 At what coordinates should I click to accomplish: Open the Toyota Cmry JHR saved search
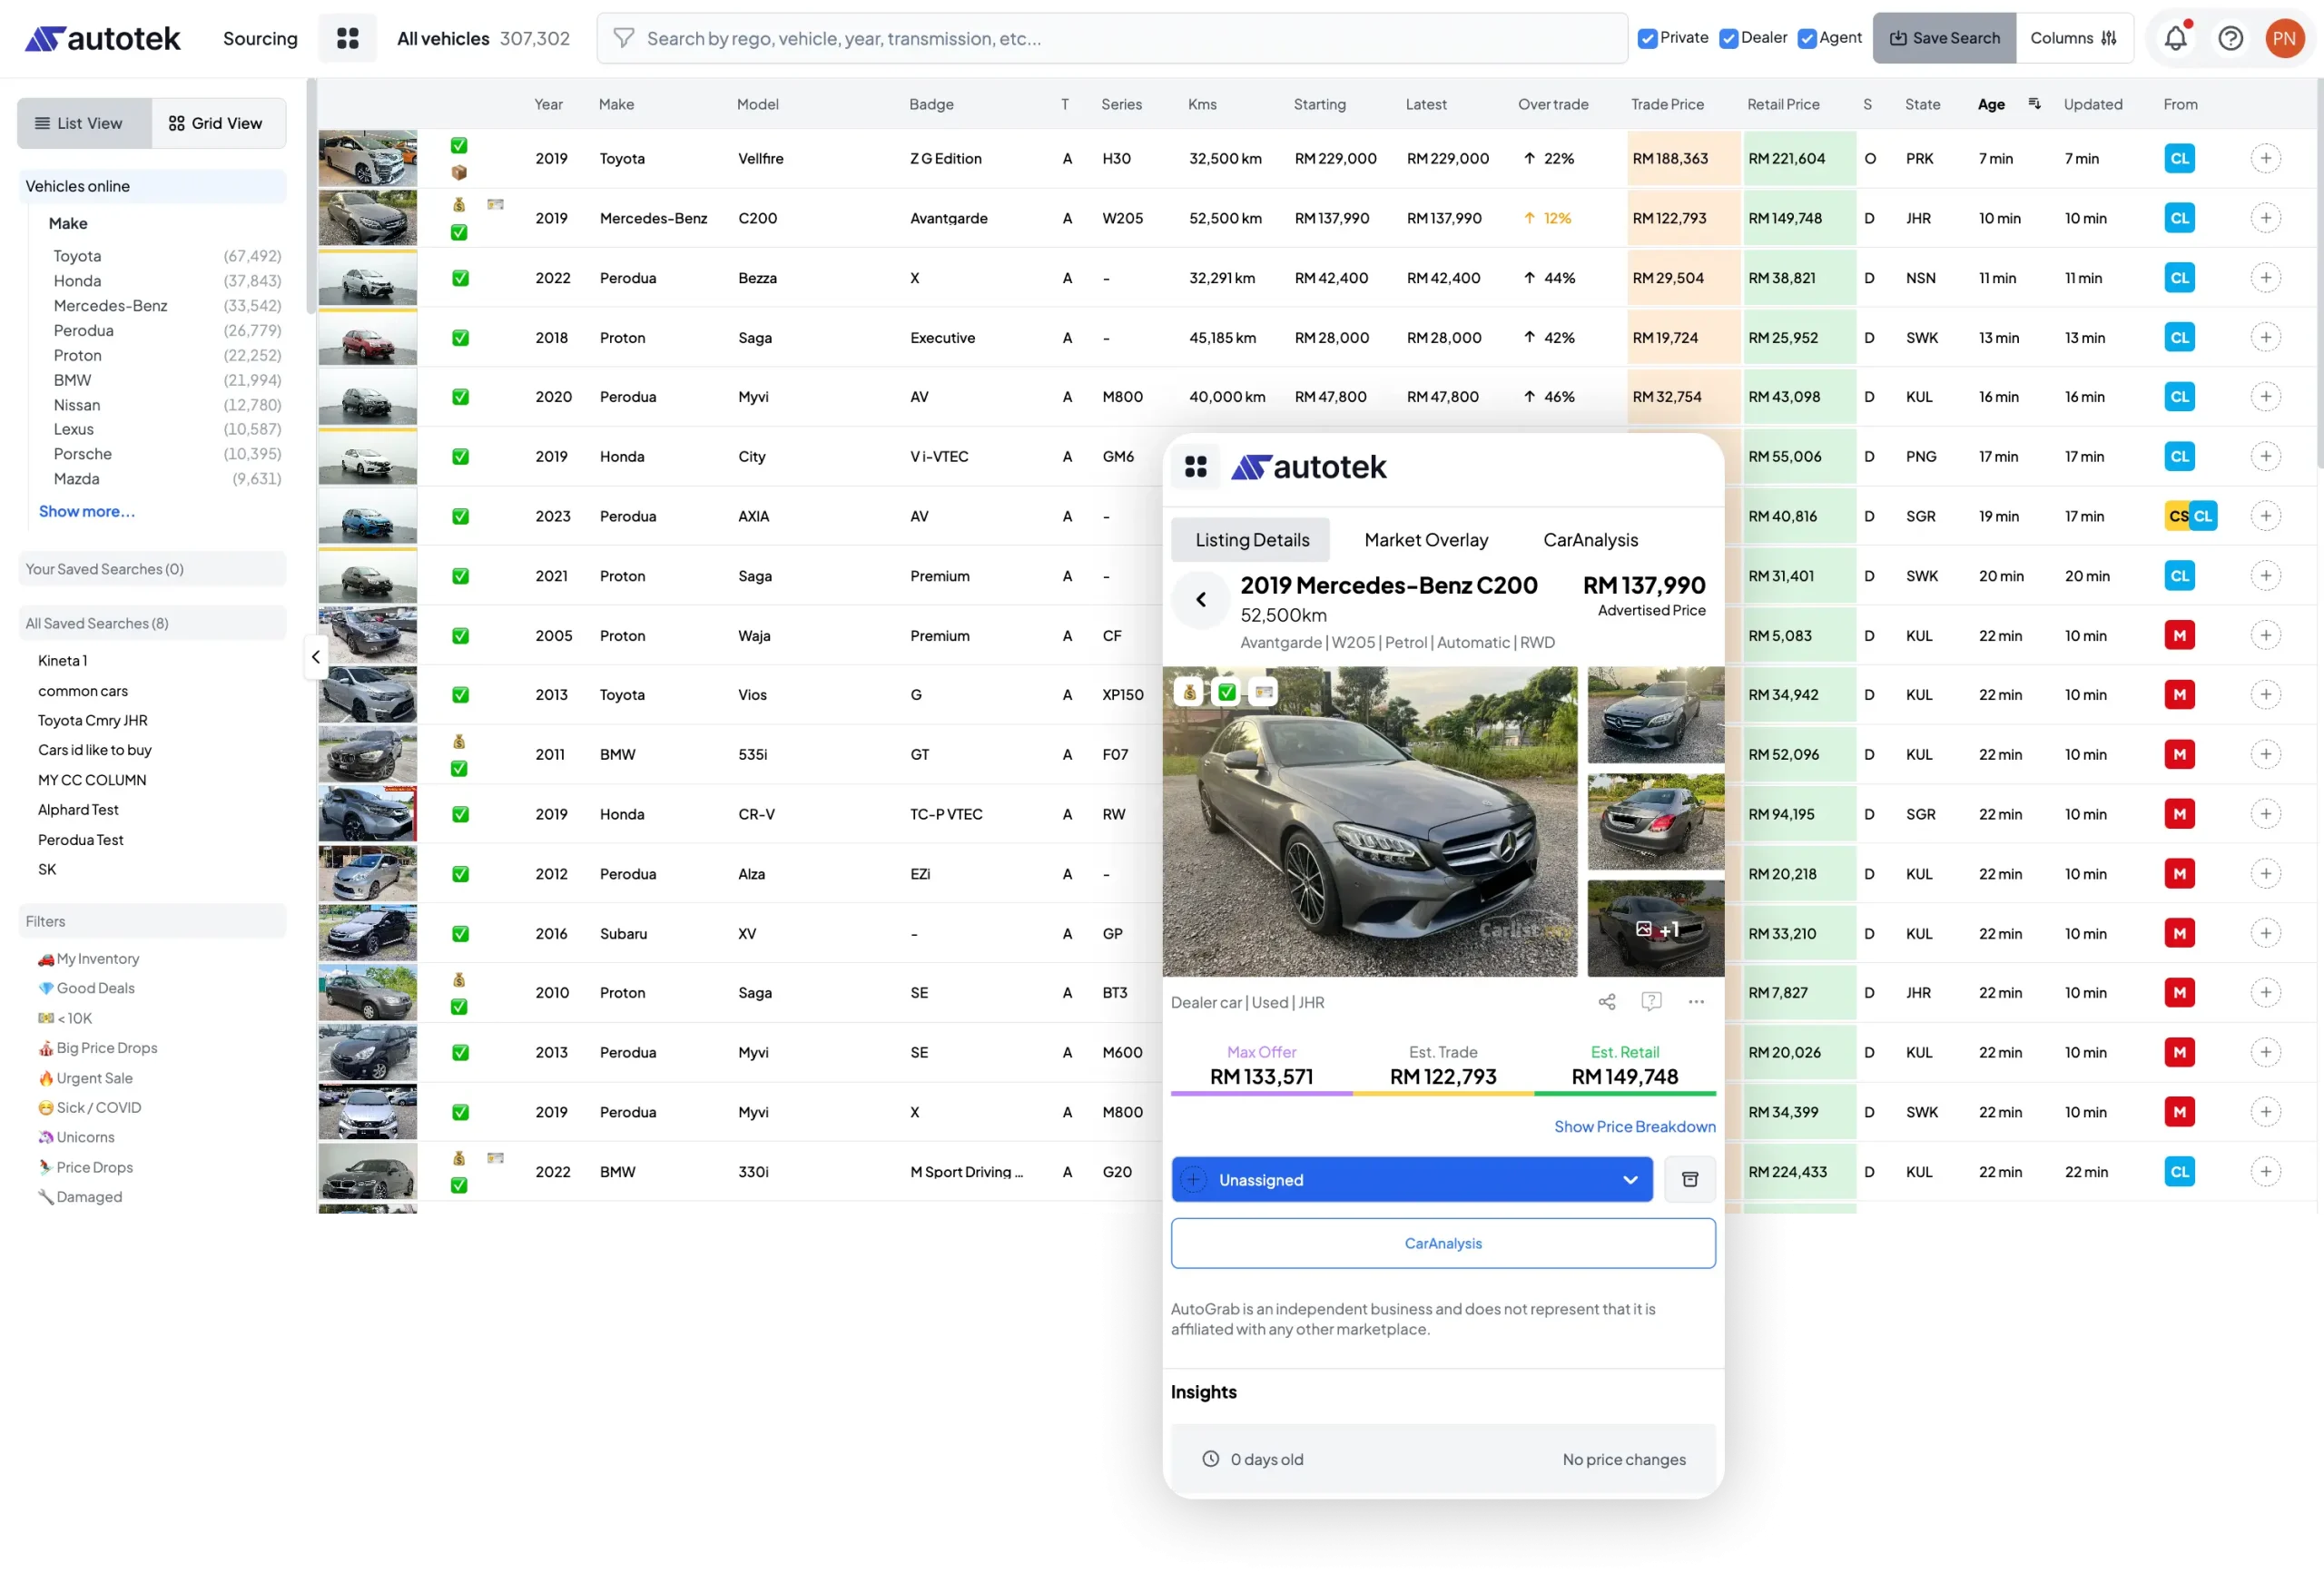click(92, 720)
